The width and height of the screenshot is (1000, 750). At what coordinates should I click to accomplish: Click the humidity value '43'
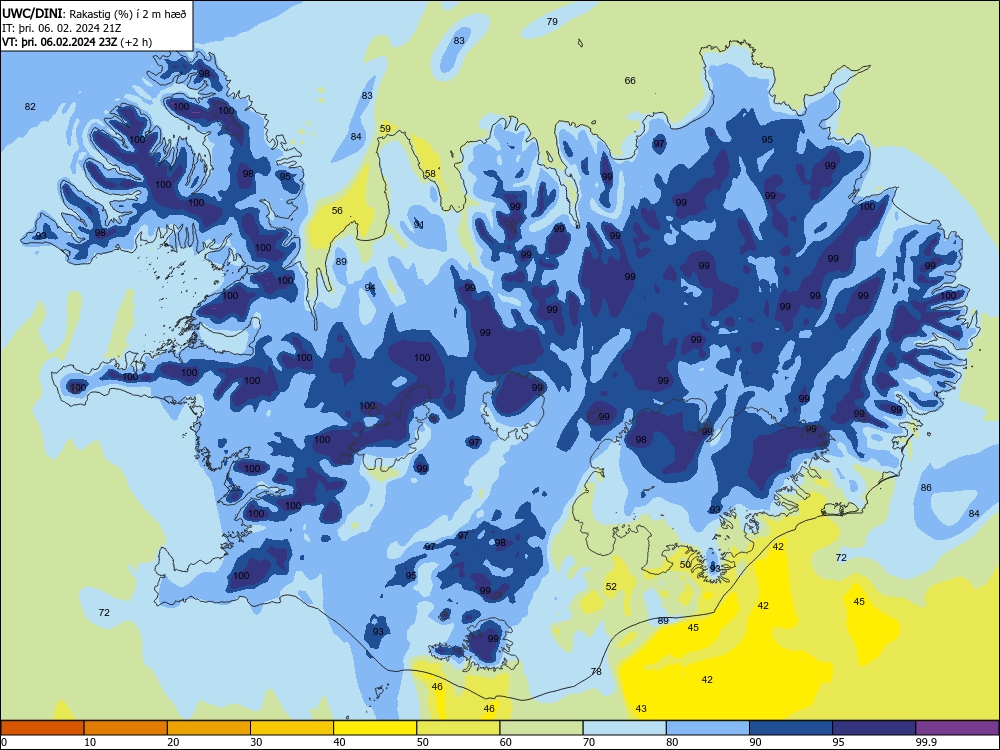click(x=642, y=709)
